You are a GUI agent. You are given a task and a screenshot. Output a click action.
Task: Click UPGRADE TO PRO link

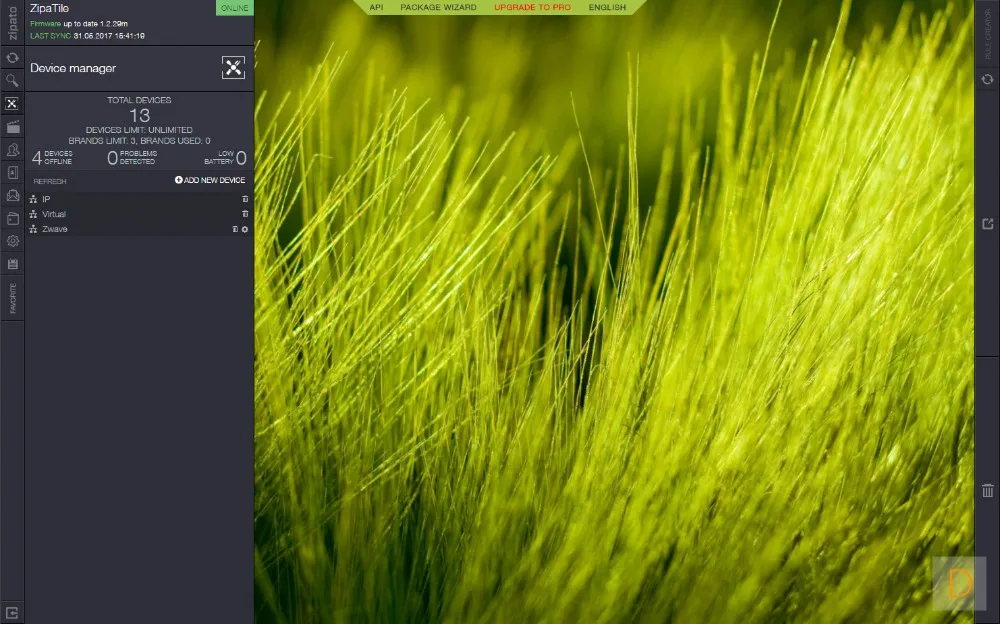point(533,7)
